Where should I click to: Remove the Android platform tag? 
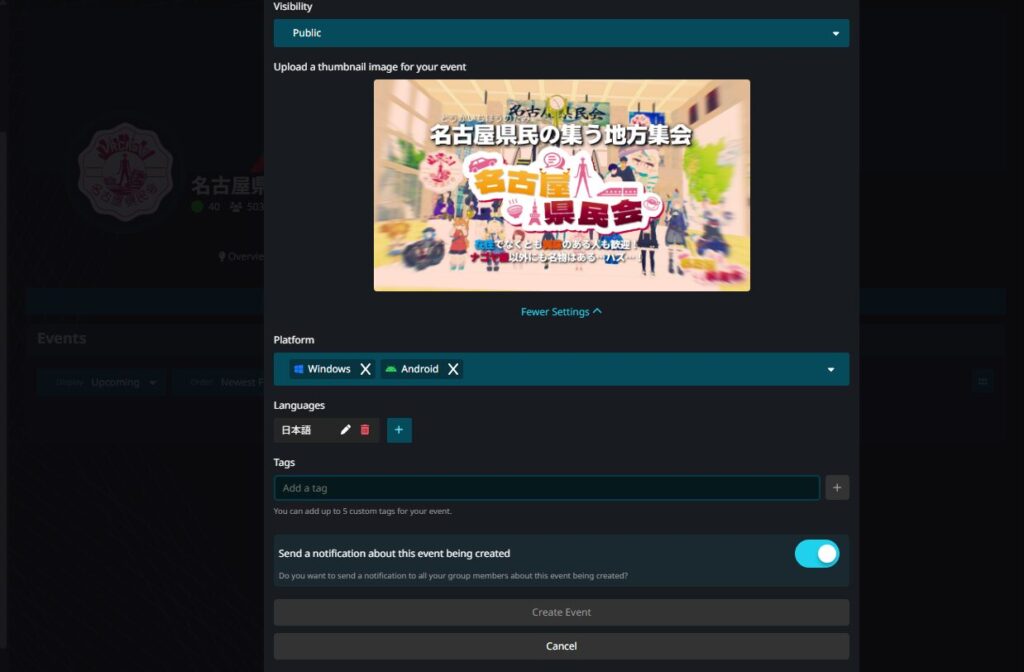point(453,369)
